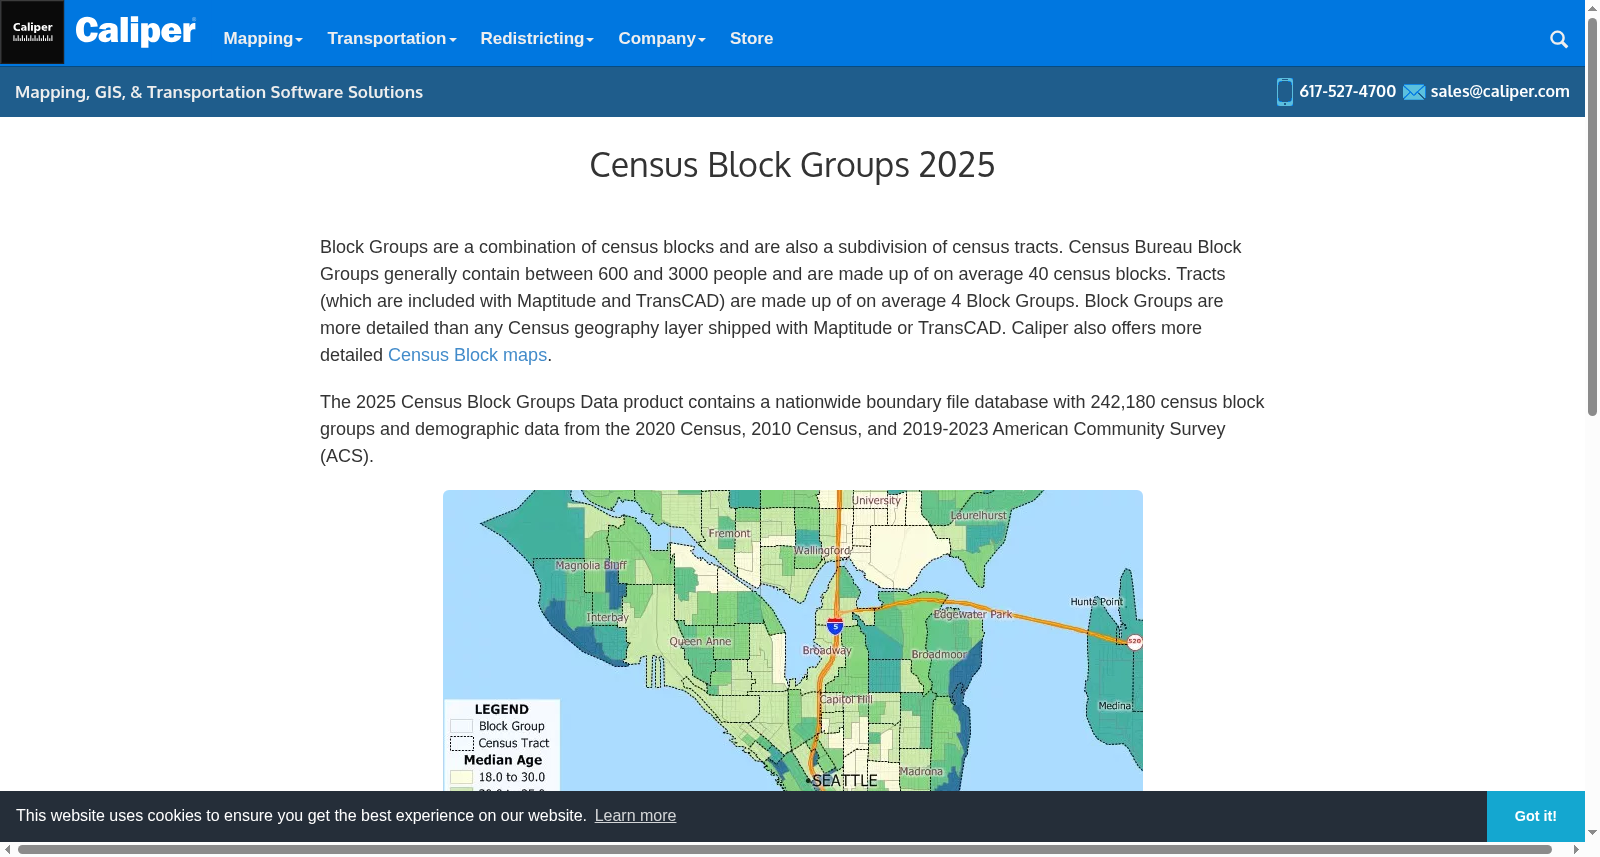
Task: Open the site search magnifier icon
Action: (x=1558, y=39)
